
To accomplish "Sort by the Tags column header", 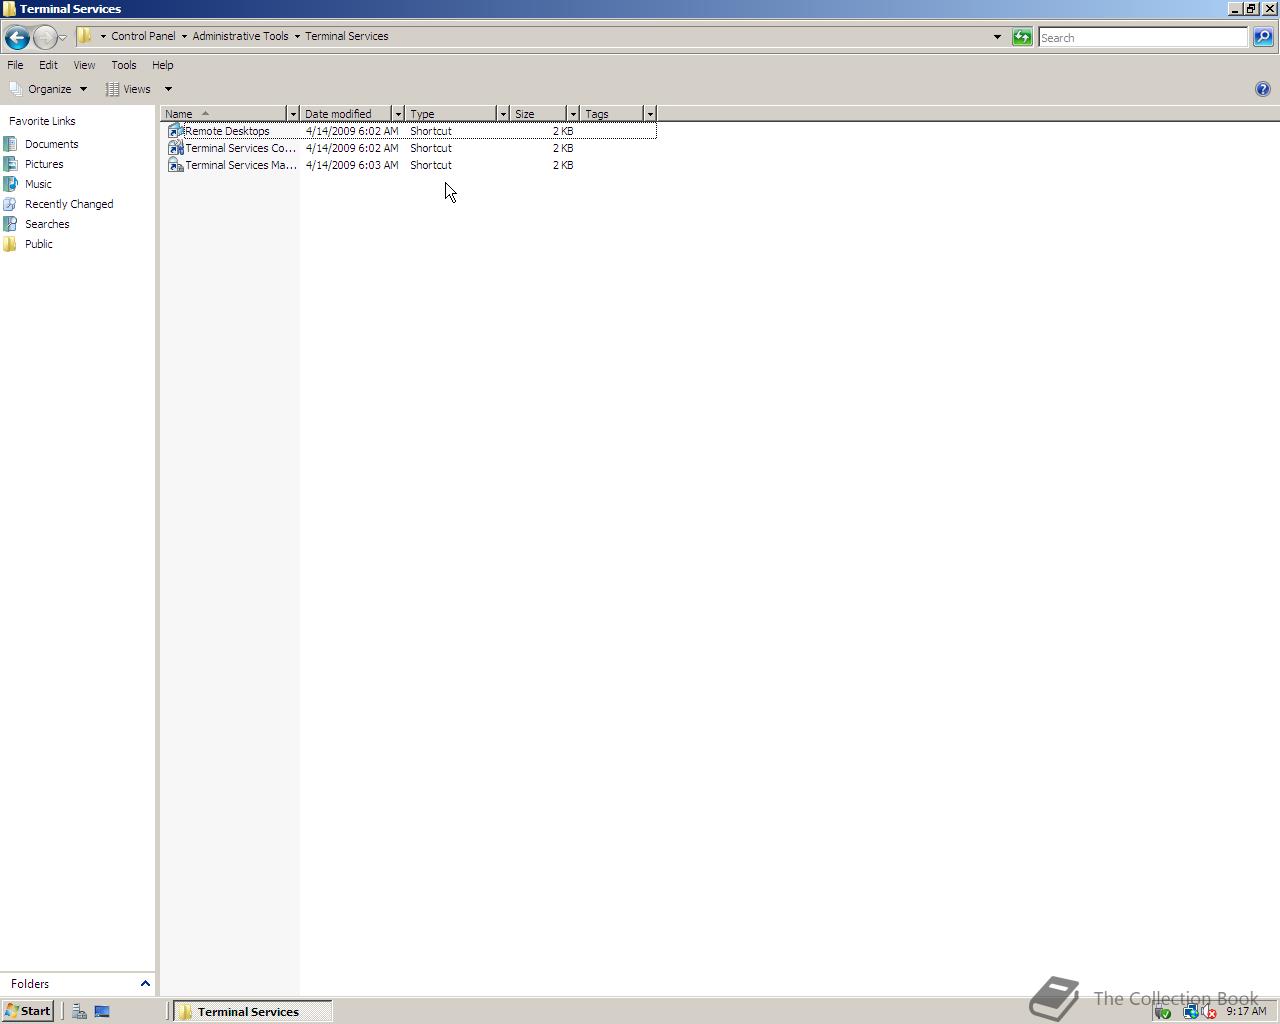I will pyautogui.click(x=612, y=114).
